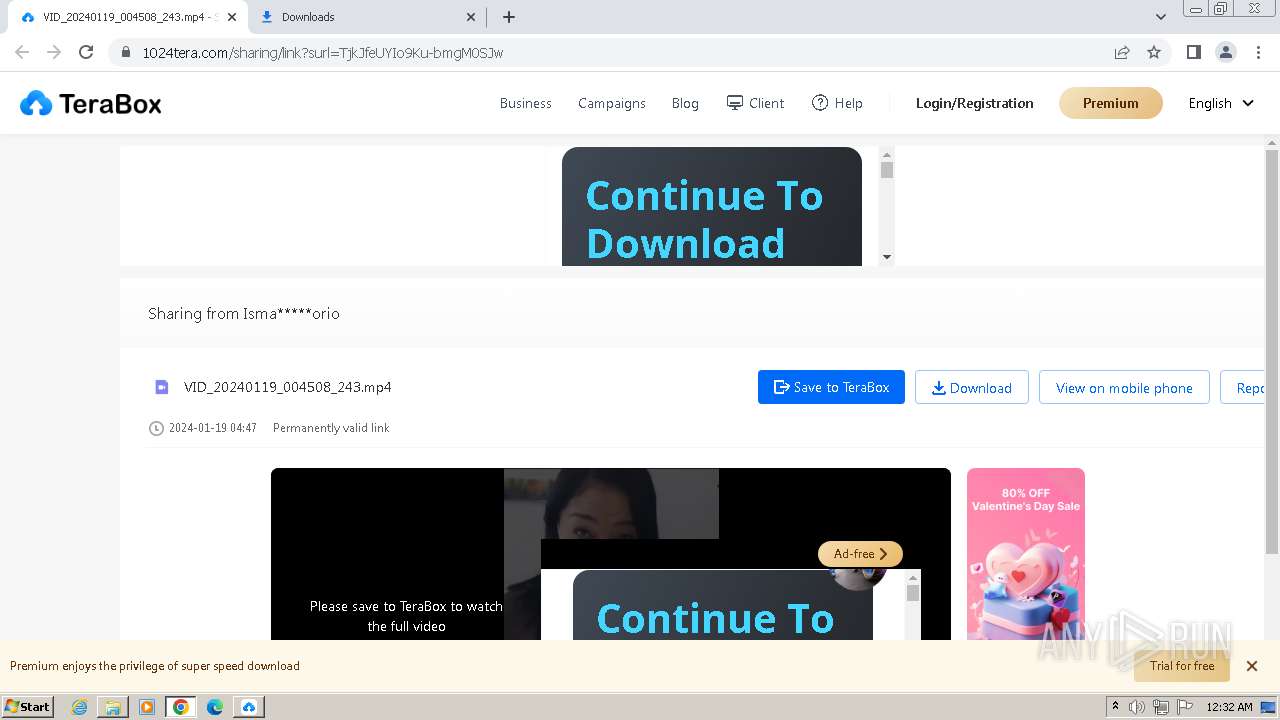Bookmark this page with star icon
The height and width of the screenshot is (720, 1280).
(1154, 52)
